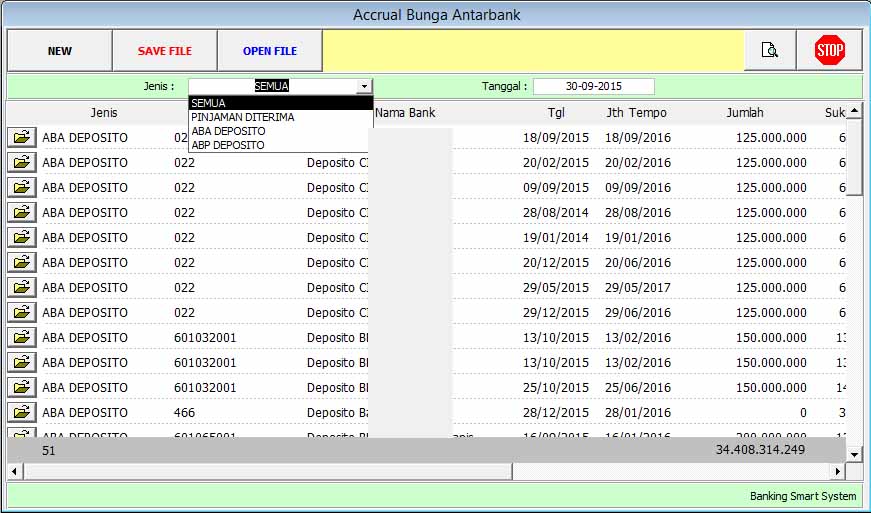Select SEMUA in the Jenis list

point(281,103)
